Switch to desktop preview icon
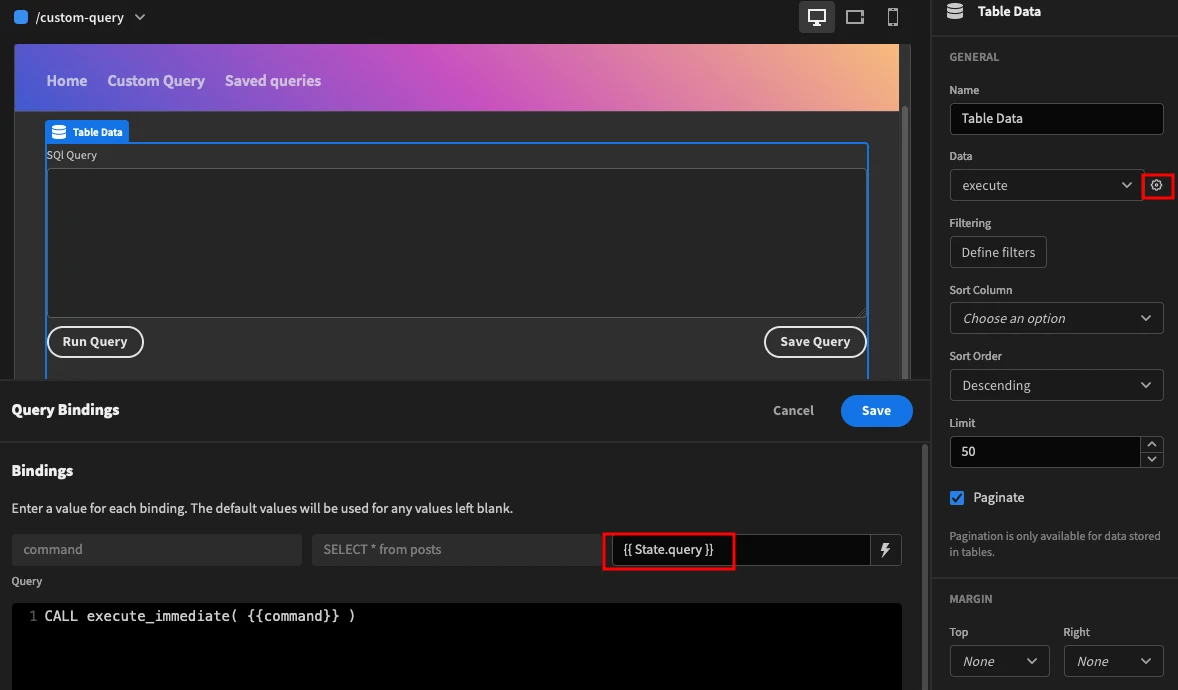The height and width of the screenshot is (690, 1178). pos(817,17)
